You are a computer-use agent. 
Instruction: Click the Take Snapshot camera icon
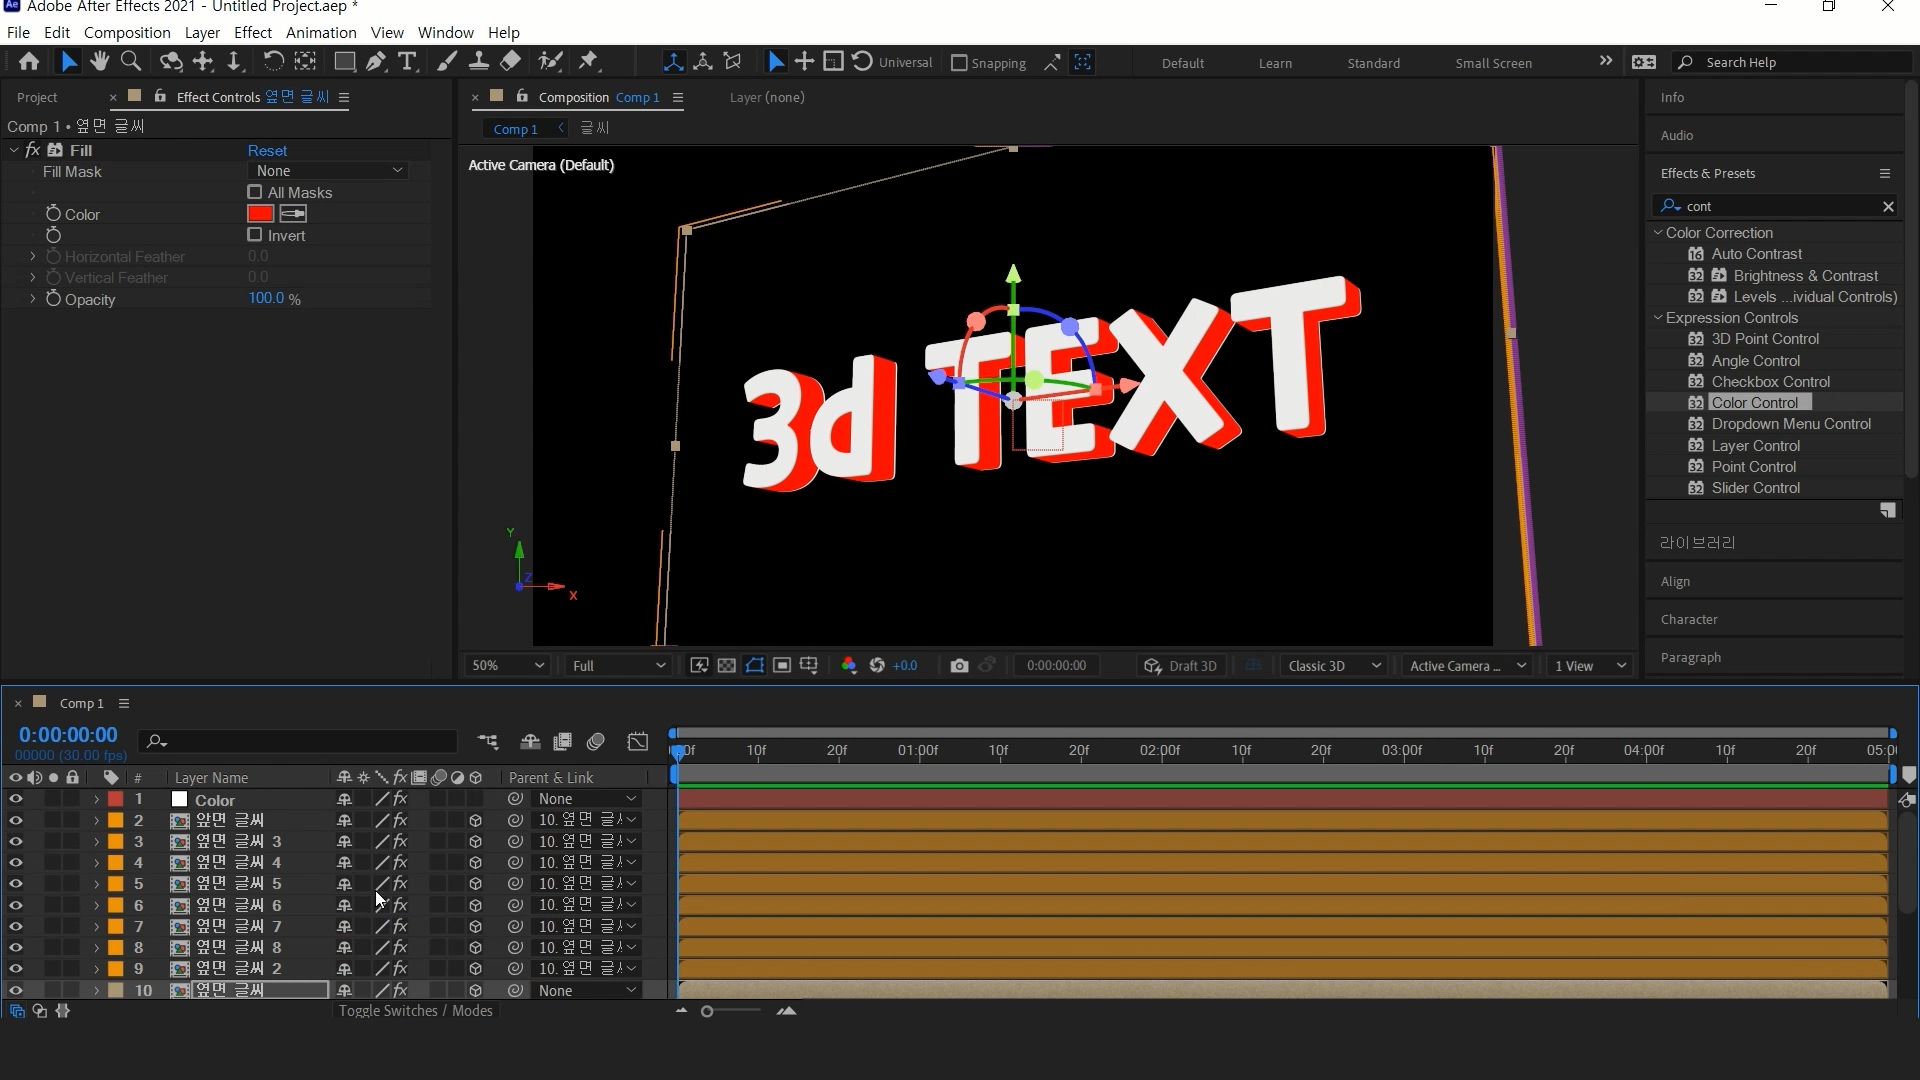(959, 666)
